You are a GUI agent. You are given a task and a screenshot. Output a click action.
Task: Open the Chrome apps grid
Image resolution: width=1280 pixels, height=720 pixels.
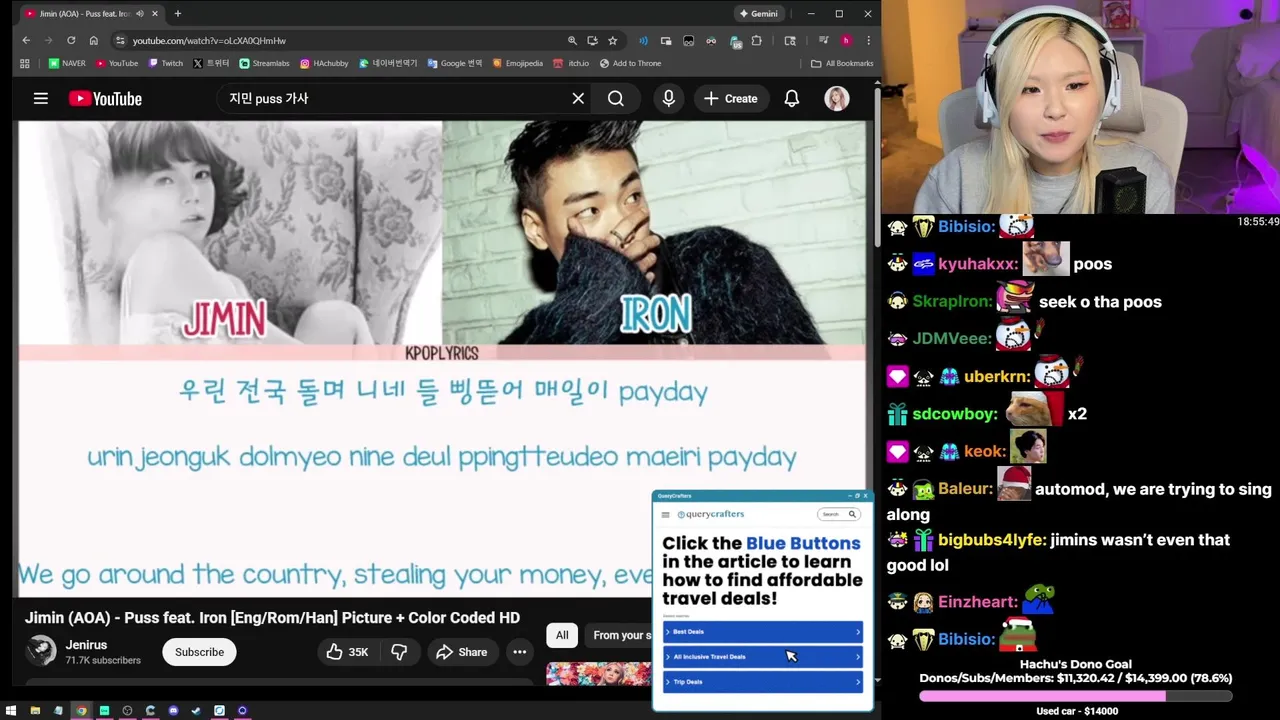point(24,63)
